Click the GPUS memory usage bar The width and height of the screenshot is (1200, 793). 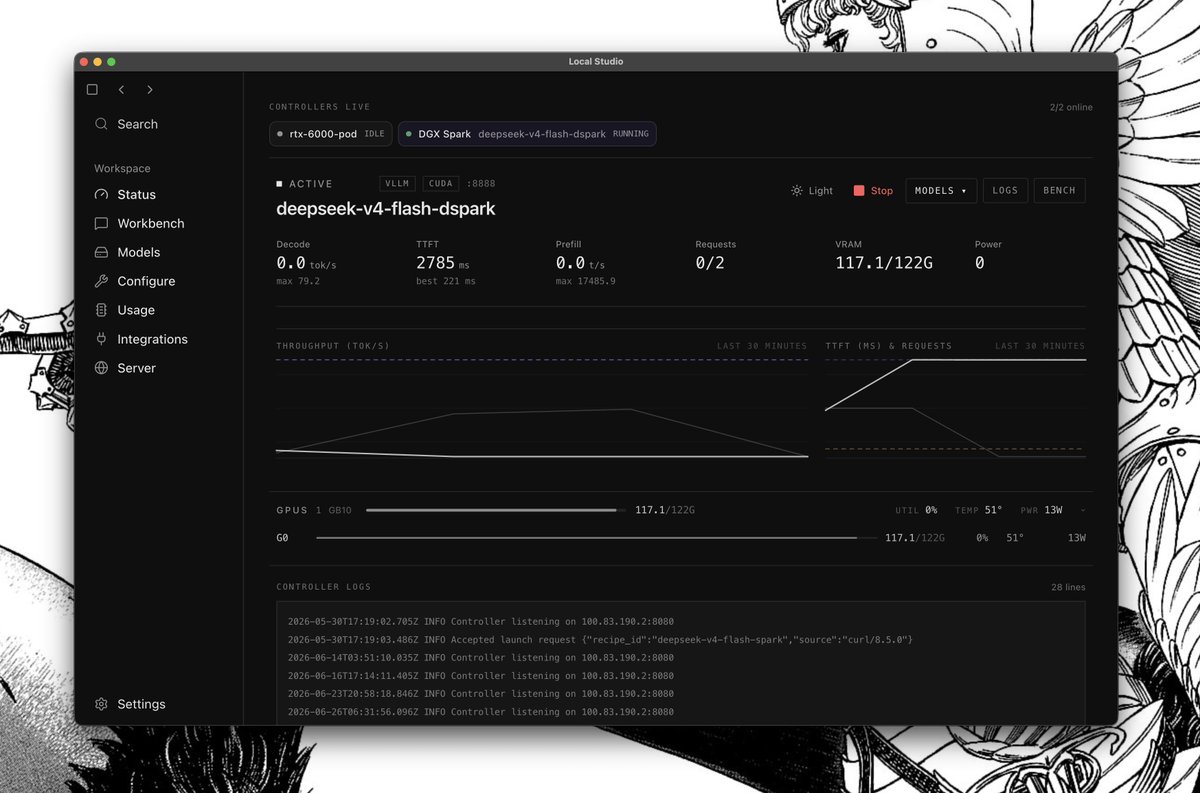[495, 510]
